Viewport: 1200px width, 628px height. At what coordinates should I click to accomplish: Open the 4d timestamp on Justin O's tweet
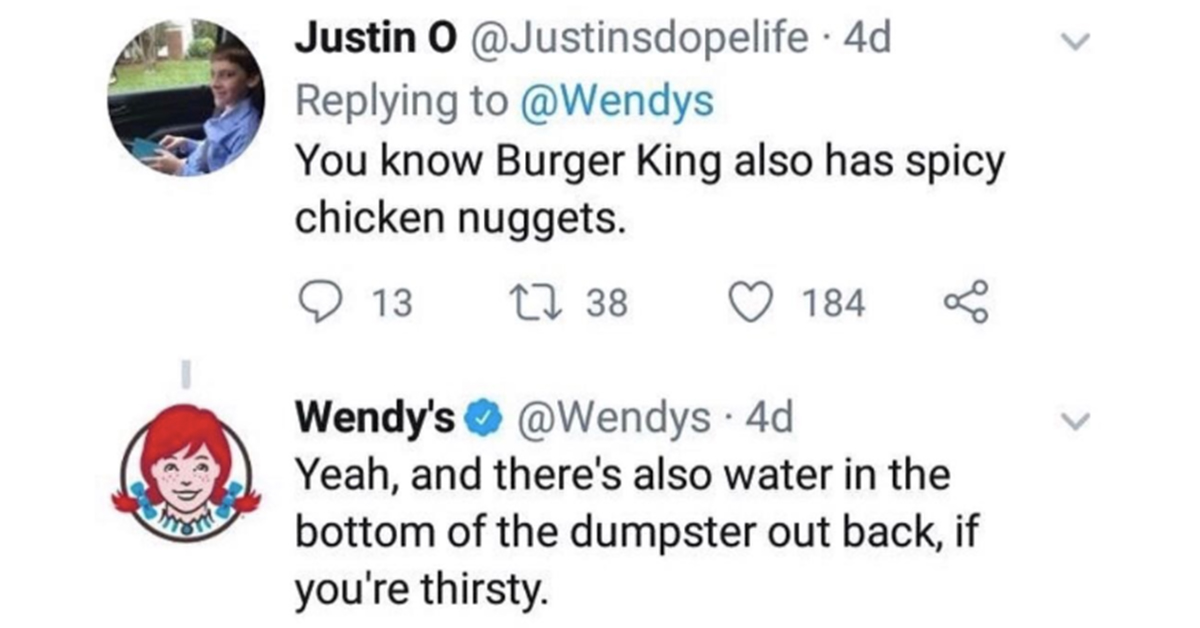(867, 39)
